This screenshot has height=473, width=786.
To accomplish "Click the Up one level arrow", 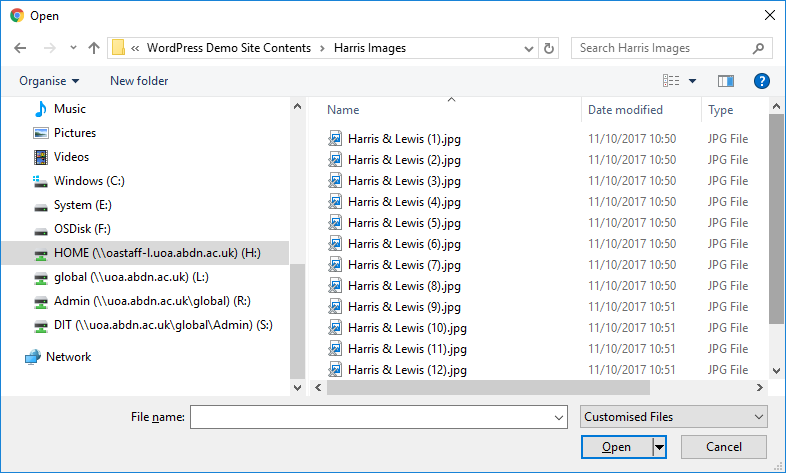I will (94, 48).
